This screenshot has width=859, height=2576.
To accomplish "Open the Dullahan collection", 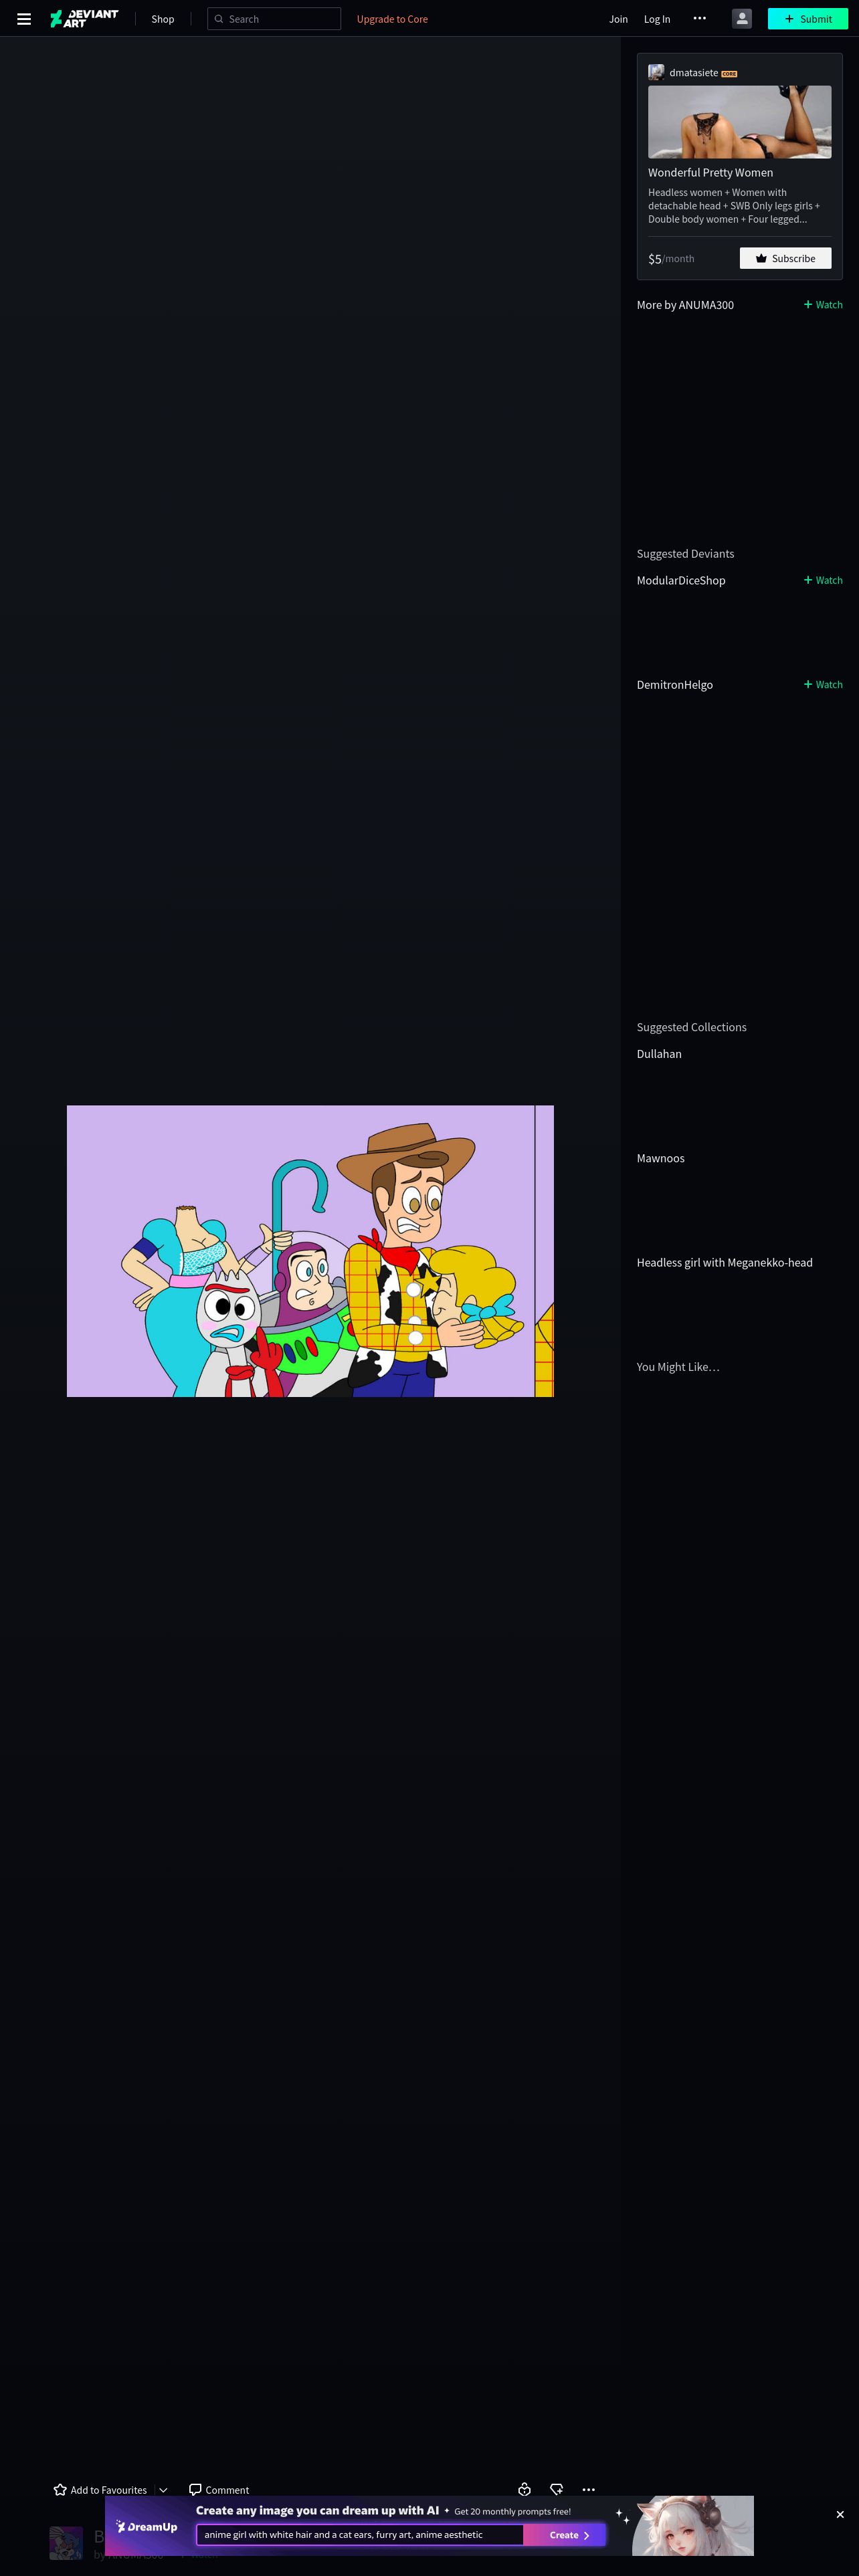I will [x=659, y=1054].
